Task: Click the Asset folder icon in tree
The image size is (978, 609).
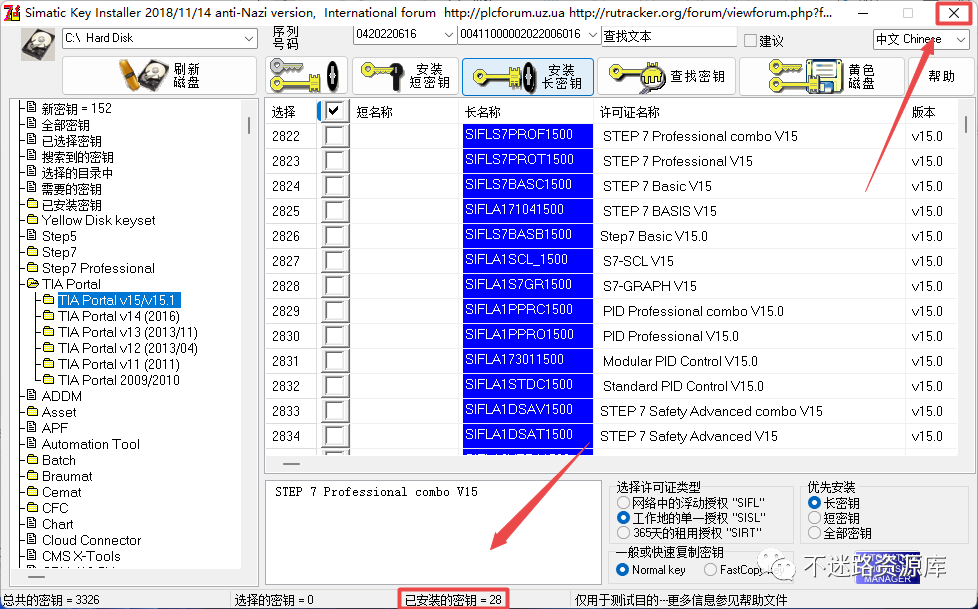Action: click(32, 412)
